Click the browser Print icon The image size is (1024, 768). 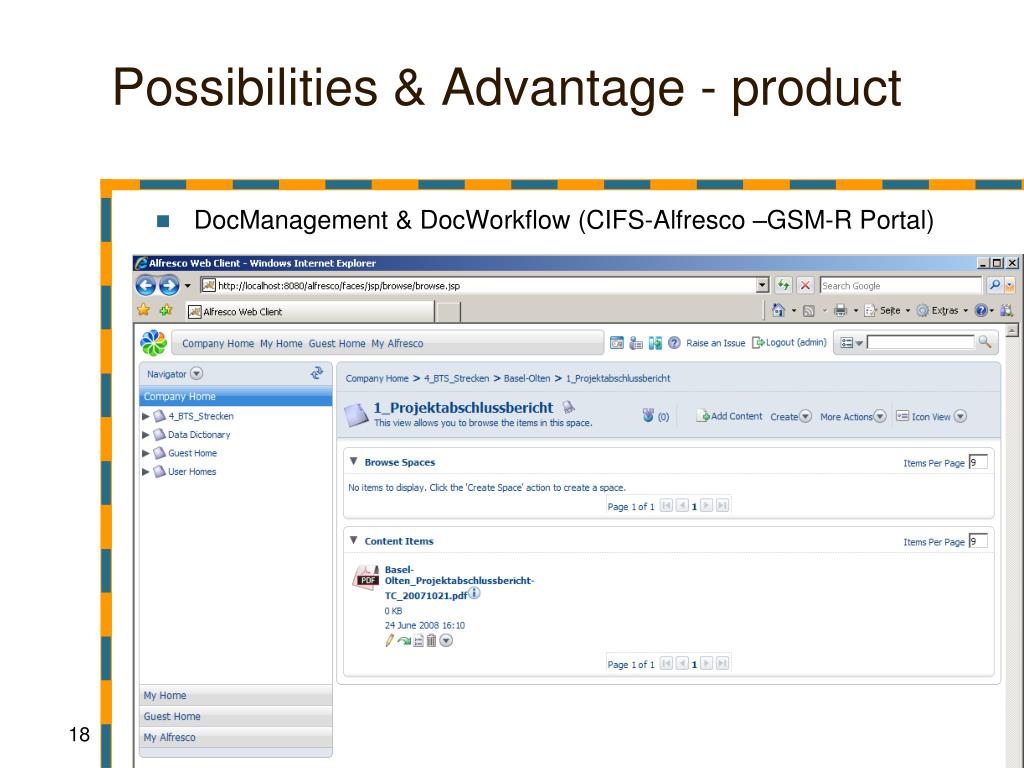[x=840, y=311]
